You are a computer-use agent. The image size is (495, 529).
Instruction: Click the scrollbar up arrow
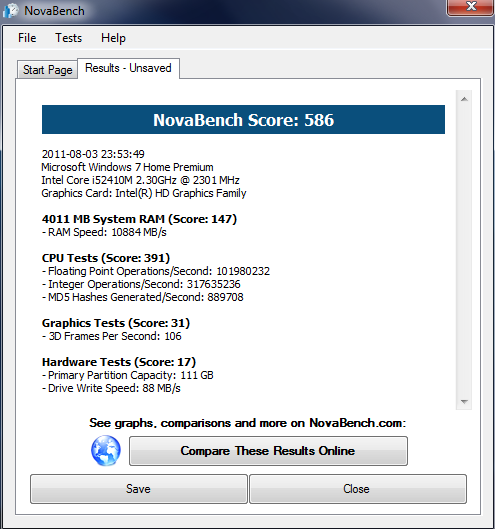[464, 99]
